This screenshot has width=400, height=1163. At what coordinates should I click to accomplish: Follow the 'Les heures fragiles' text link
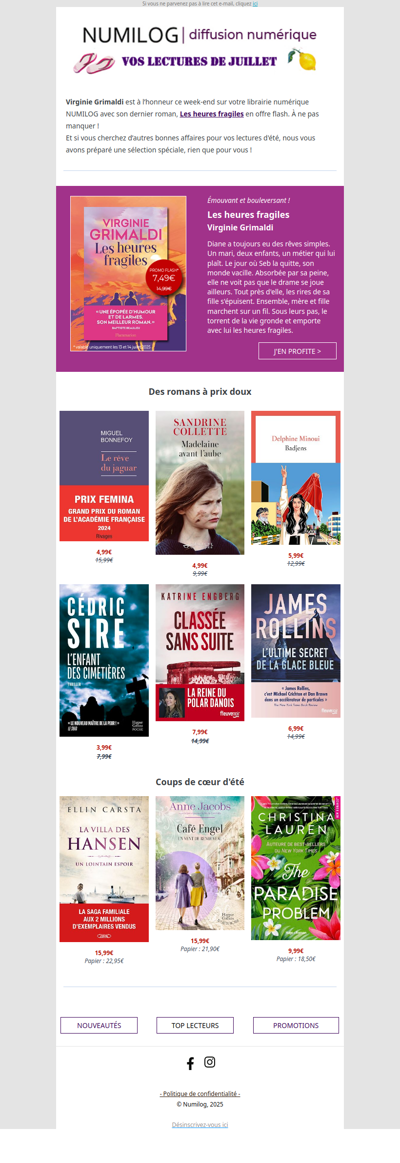[212, 114]
